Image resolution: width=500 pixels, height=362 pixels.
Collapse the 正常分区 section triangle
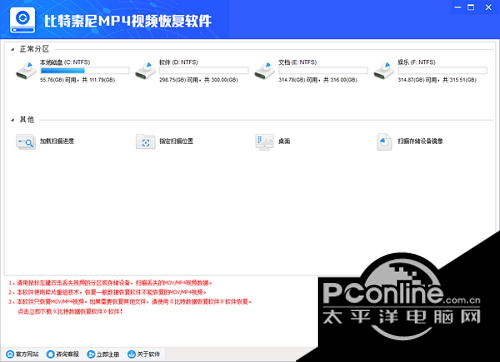[x=13, y=50]
